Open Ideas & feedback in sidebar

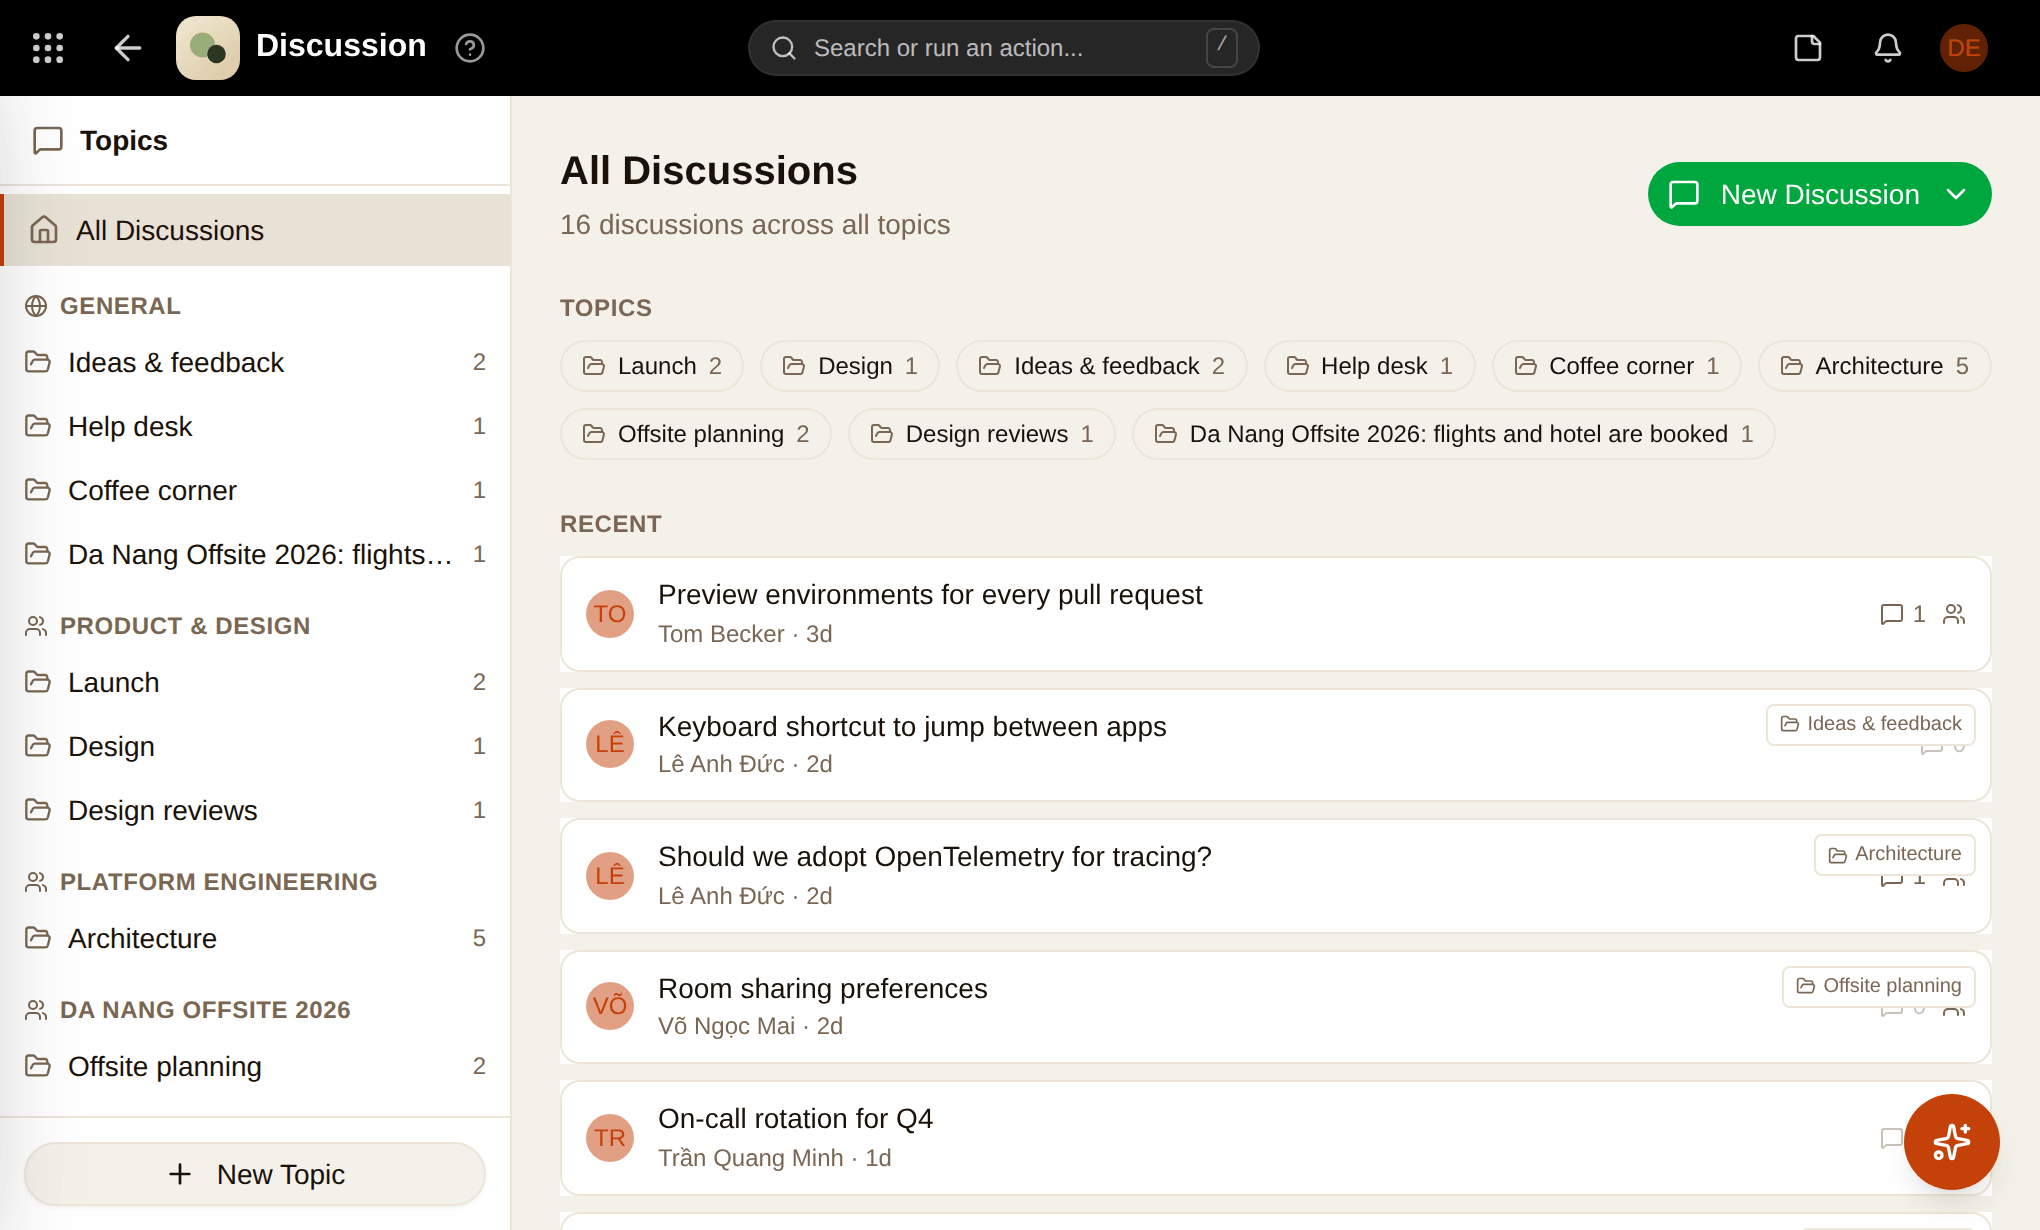point(255,362)
